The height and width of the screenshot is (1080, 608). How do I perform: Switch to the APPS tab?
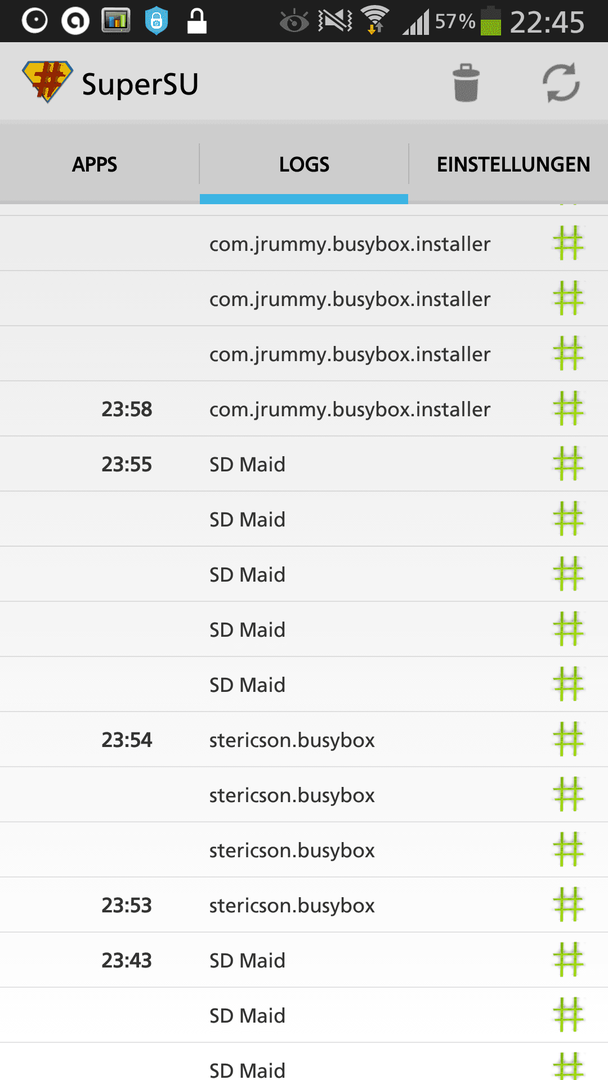(95, 165)
